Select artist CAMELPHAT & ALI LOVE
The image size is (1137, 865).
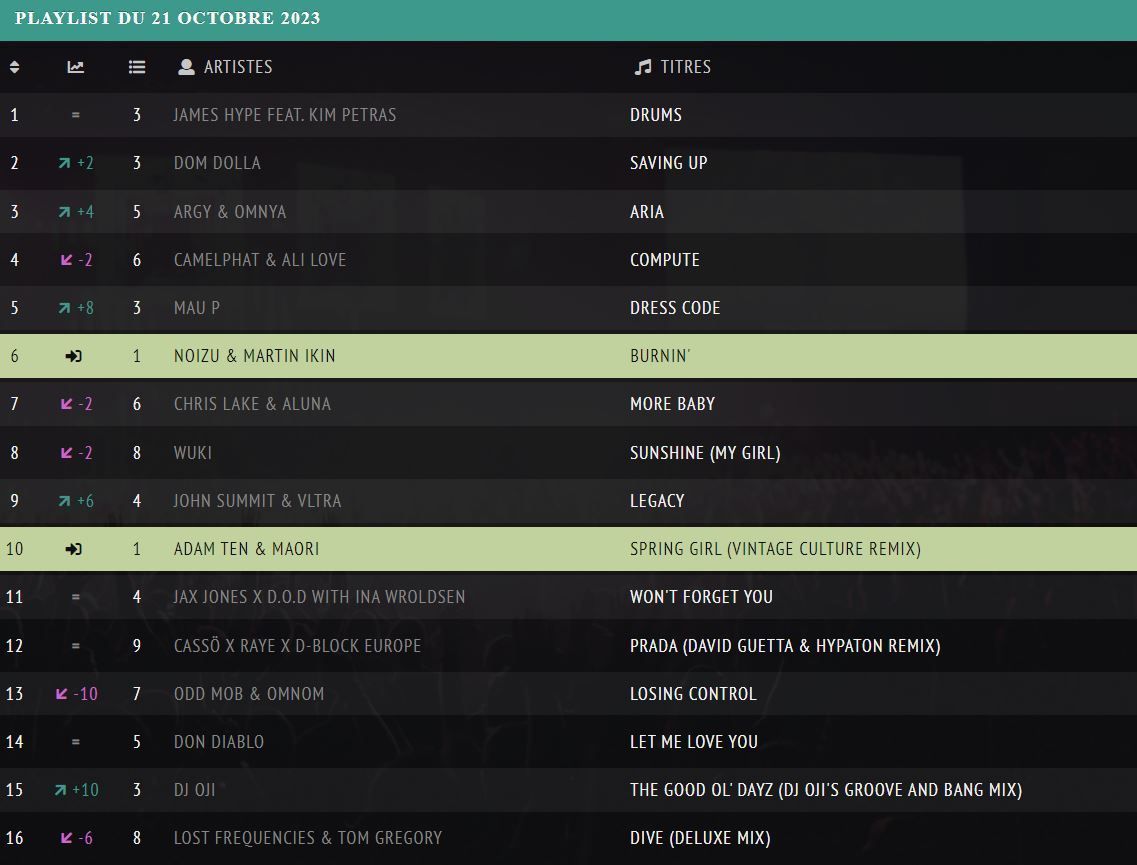(260, 260)
